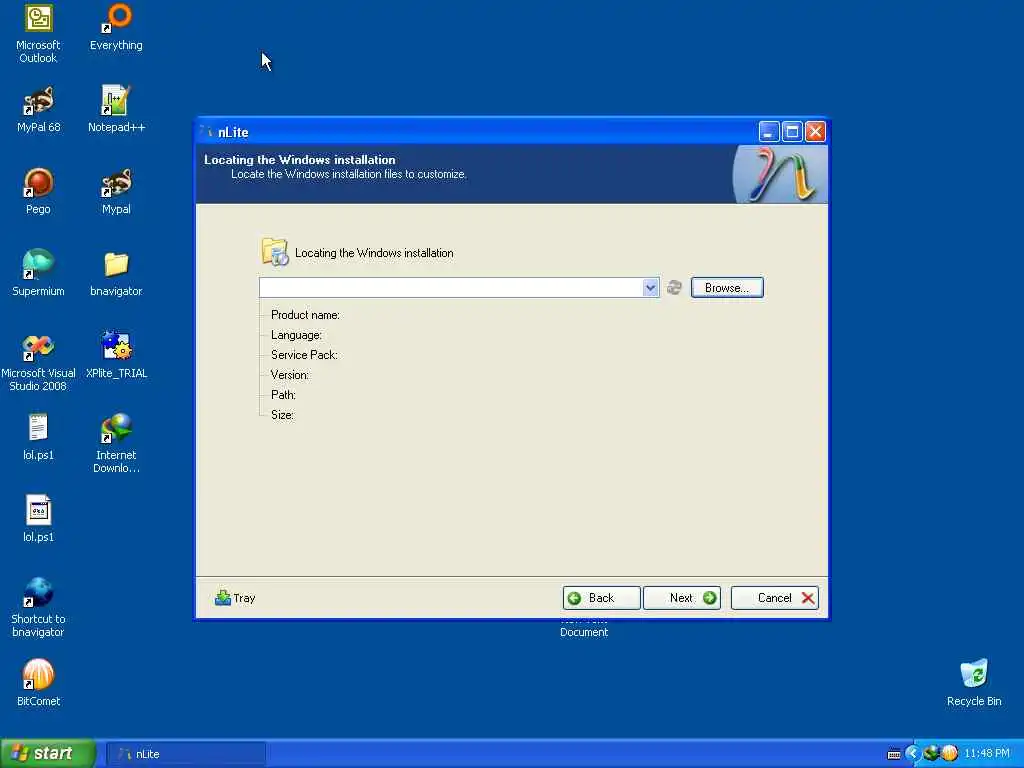Click the 11:48 PM taskbar clock
The height and width of the screenshot is (768, 1024).
[x=987, y=754]
